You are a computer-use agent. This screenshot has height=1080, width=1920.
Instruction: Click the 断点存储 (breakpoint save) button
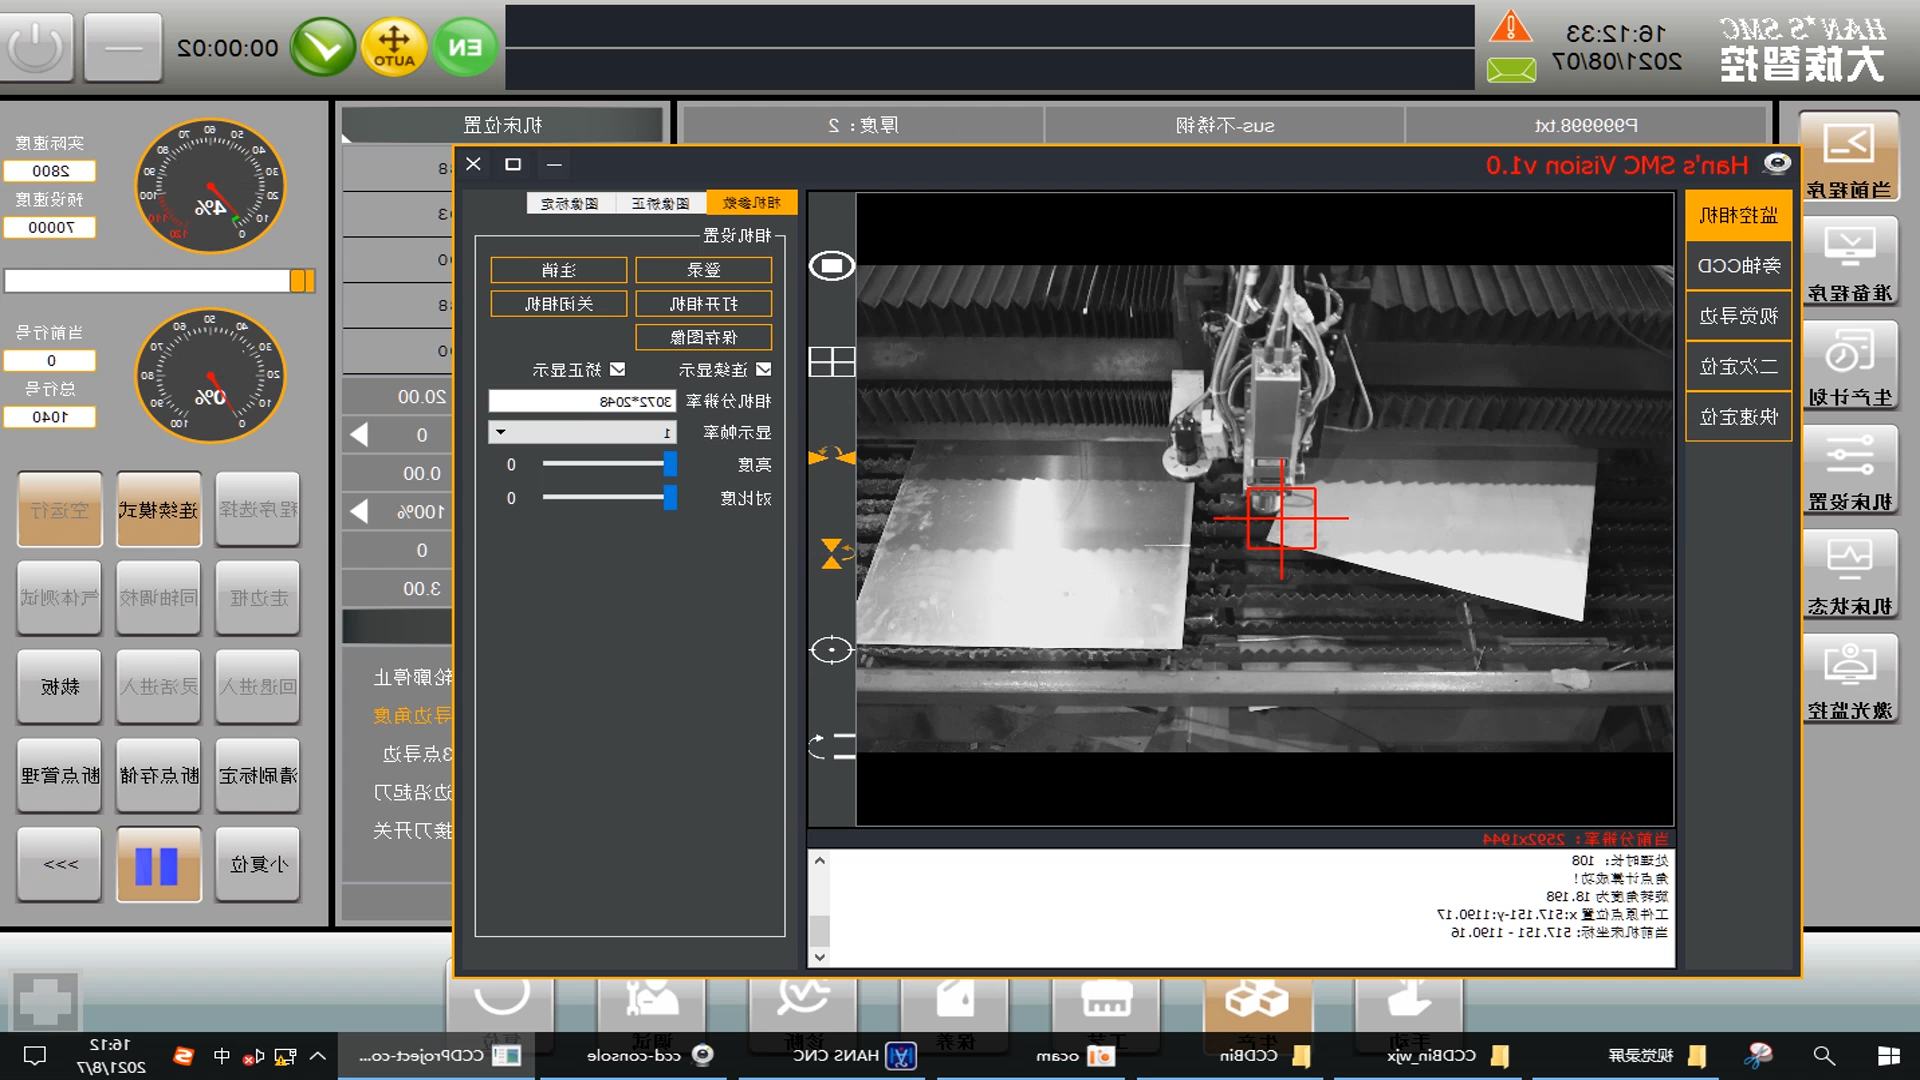[158, 776]
